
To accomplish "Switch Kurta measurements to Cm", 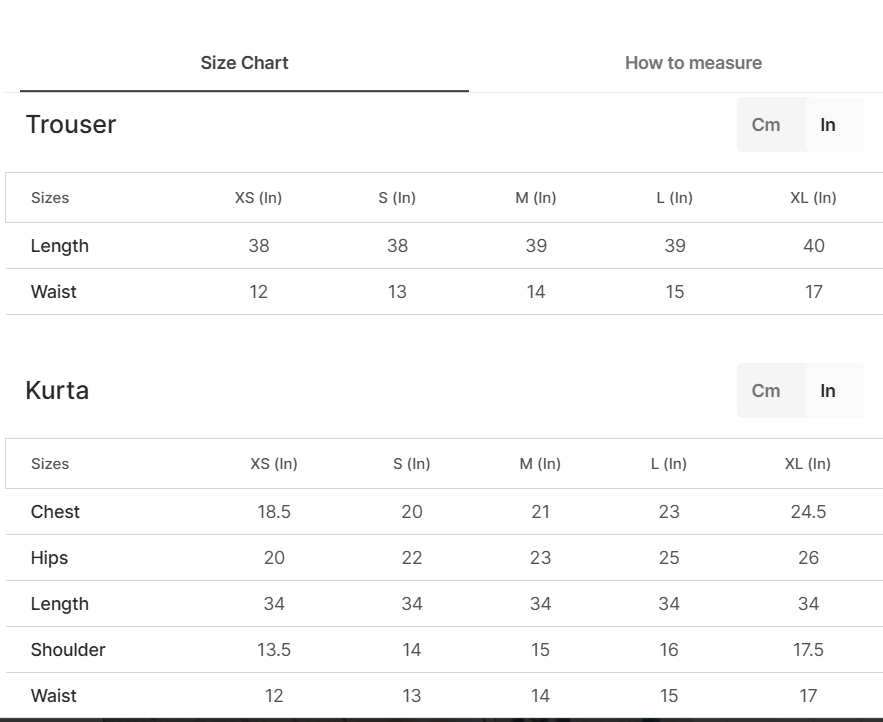I will 766,391.
